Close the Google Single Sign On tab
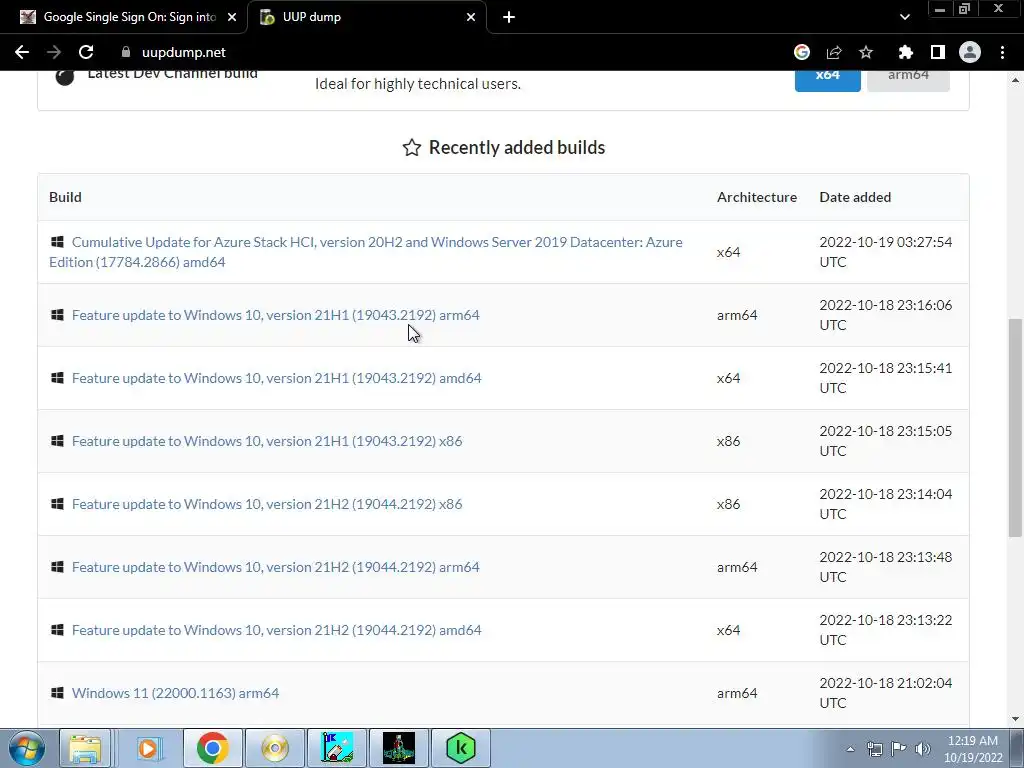This screenshot has height=768, width=1024. pyautogui.click(x=232, y=17)
